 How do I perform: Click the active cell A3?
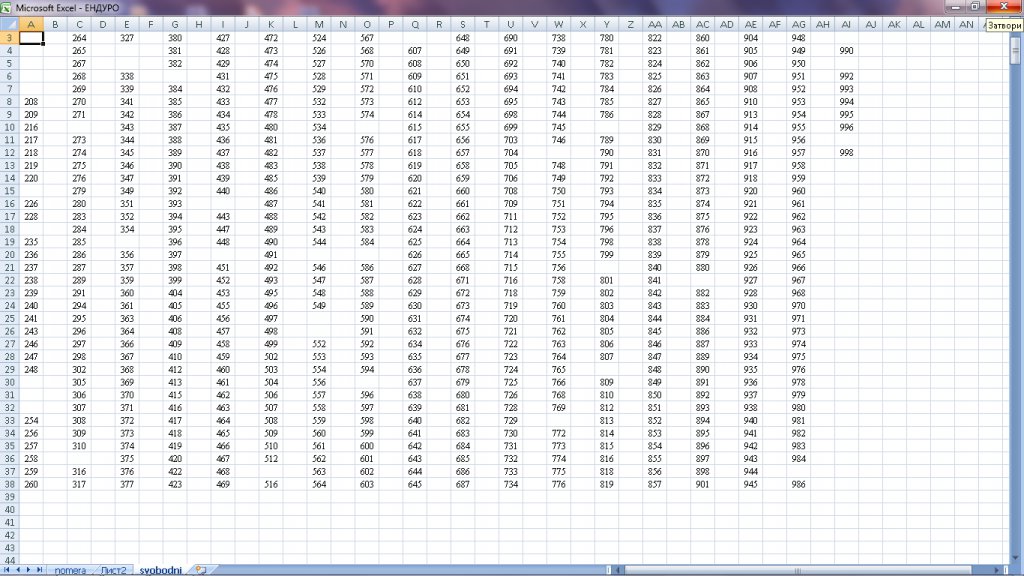(31, 38)
